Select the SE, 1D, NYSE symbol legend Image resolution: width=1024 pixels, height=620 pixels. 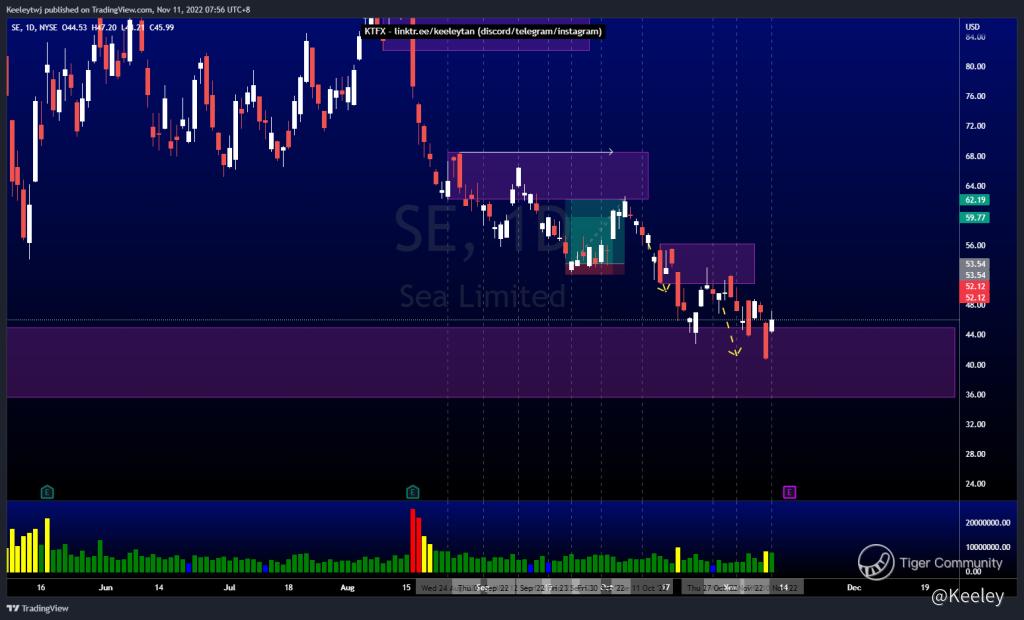pyautogui.click(x=34, y=27)
